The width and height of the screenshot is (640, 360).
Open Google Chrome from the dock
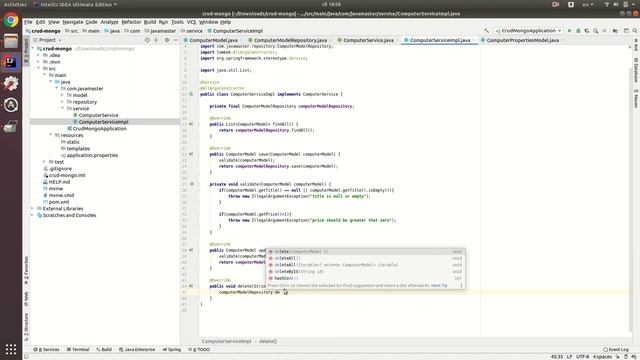pyautogui.click(x=11, y=20)
